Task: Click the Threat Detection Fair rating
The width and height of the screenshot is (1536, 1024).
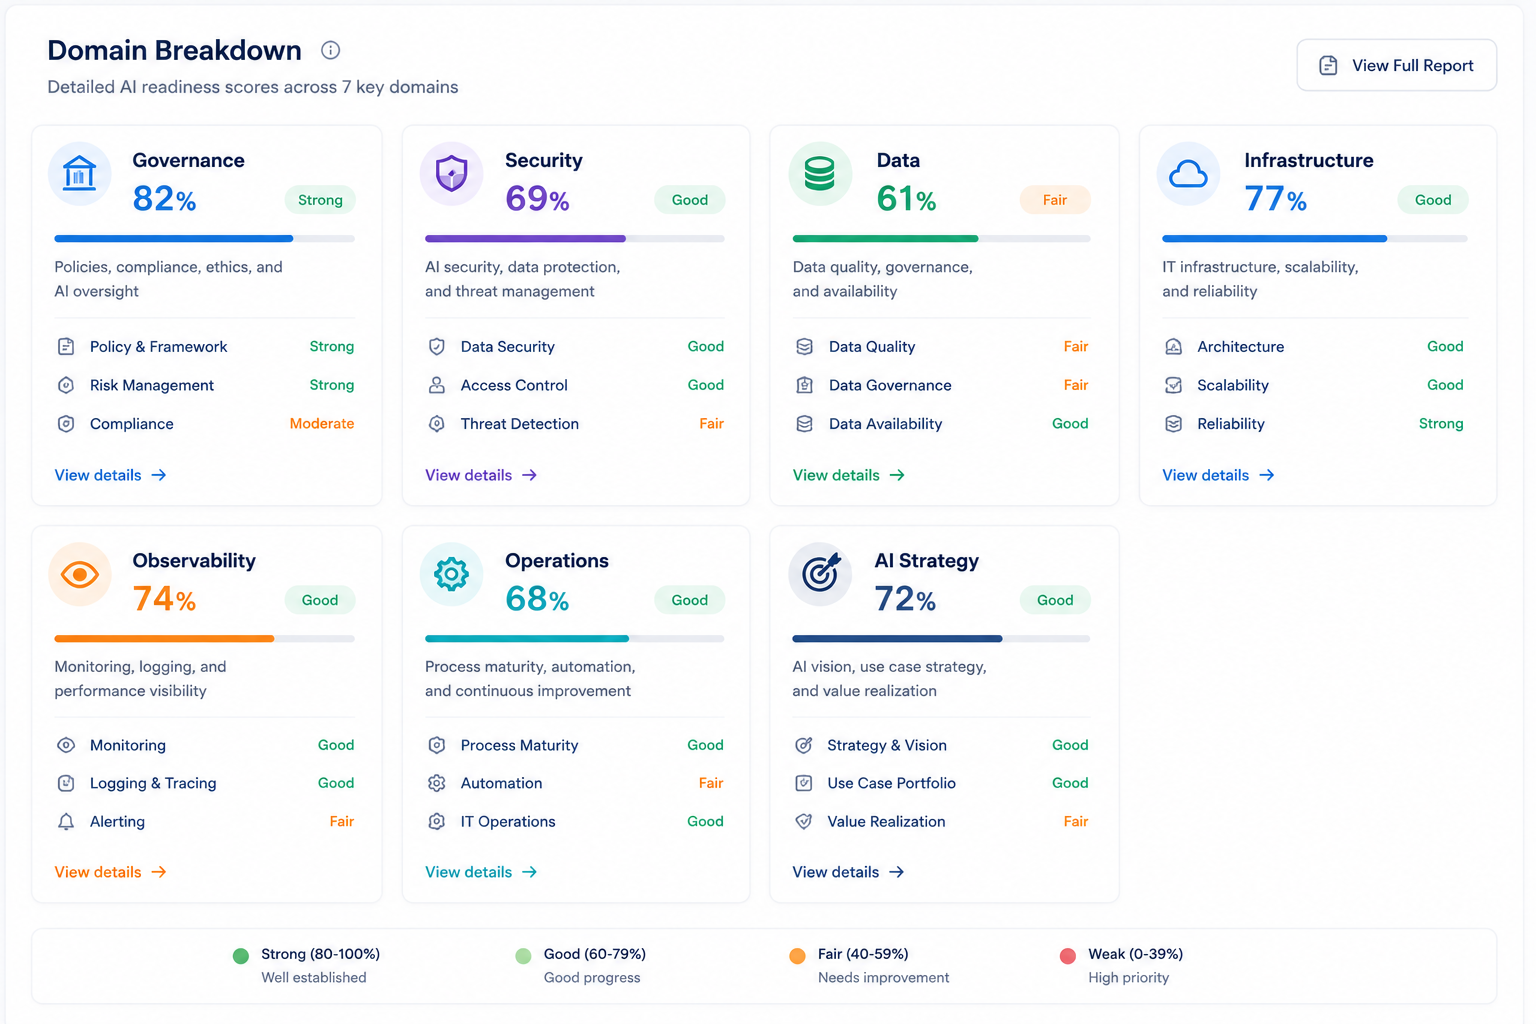Action: tap(711, 424)
